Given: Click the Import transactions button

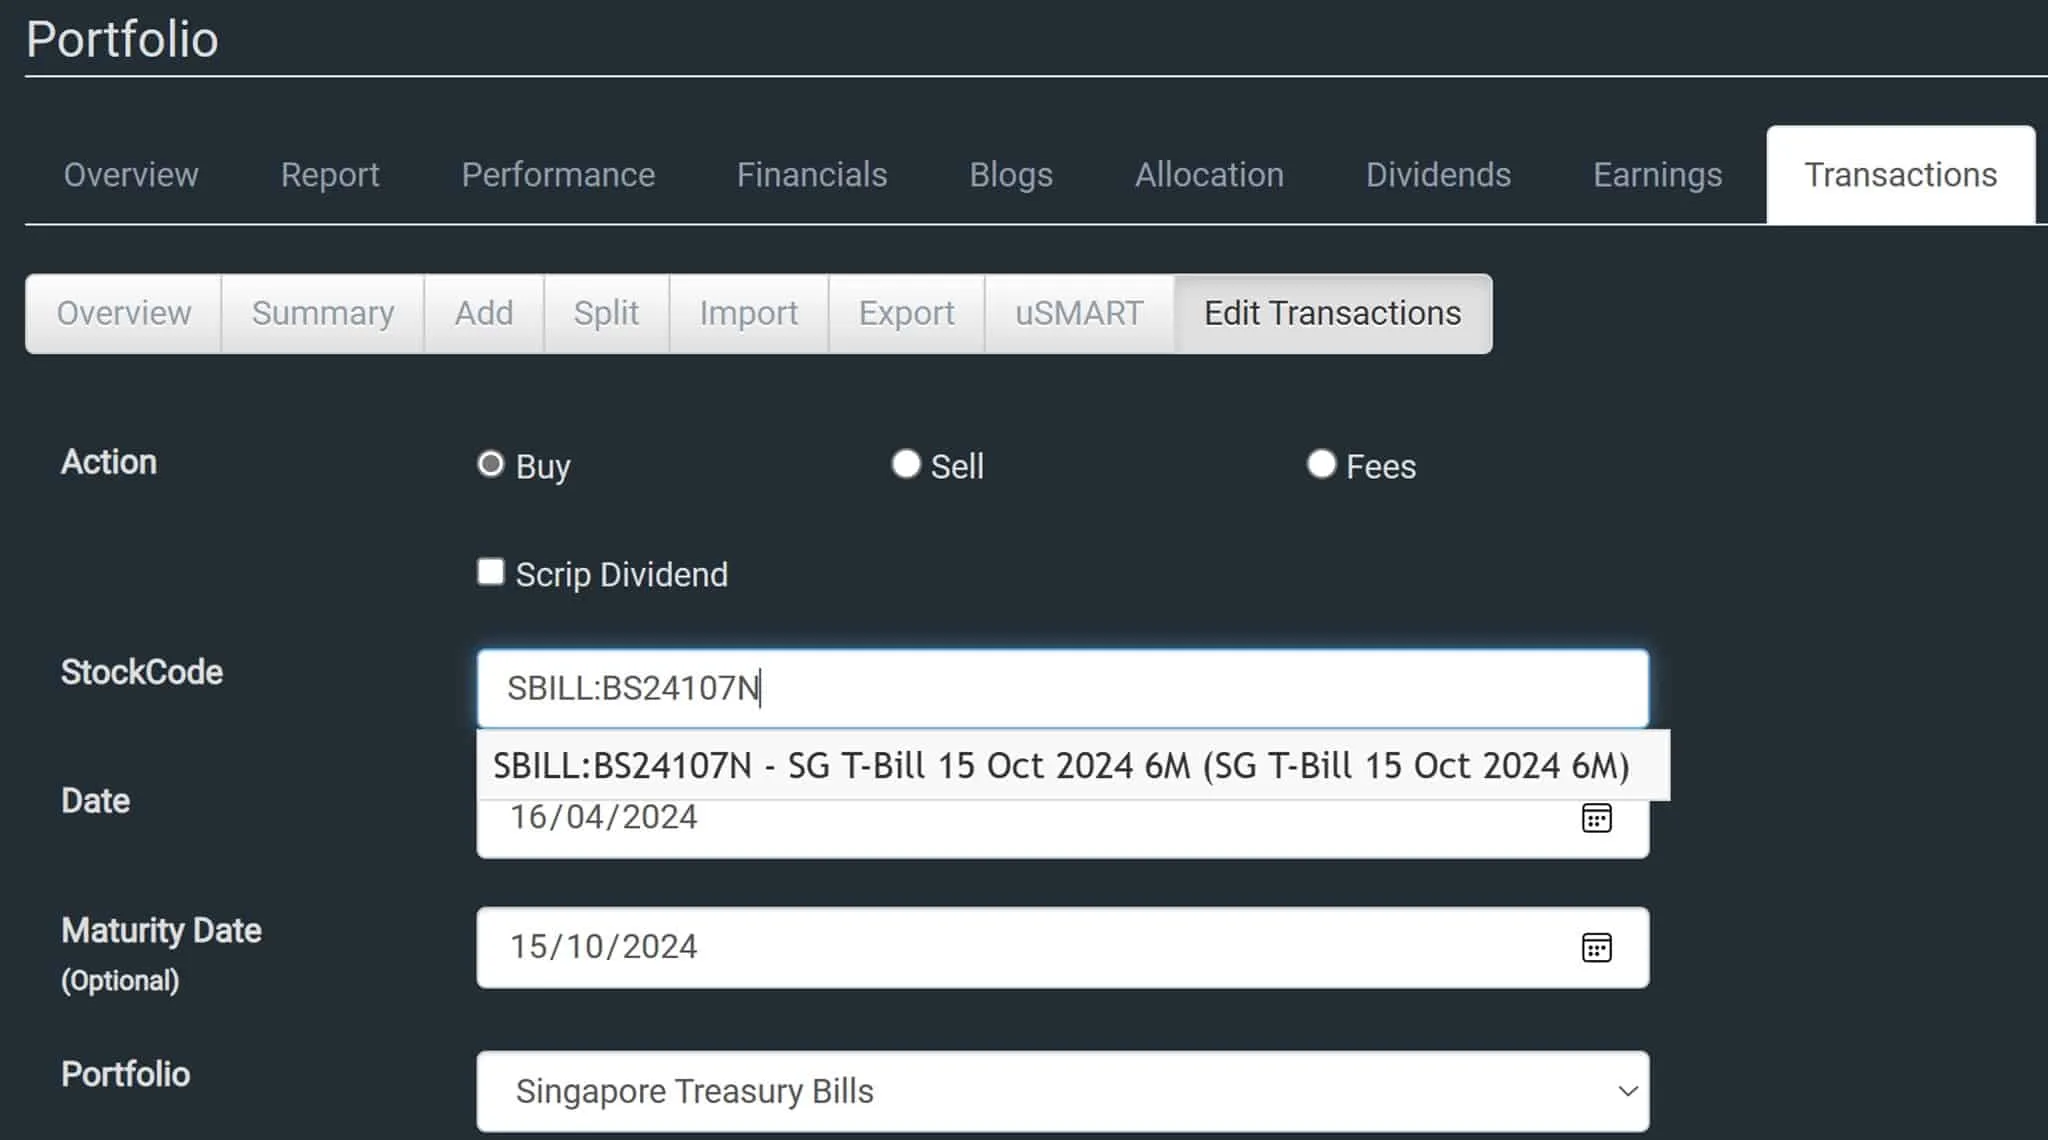Looking at the screenshot, I should click(x=748, y=314).
